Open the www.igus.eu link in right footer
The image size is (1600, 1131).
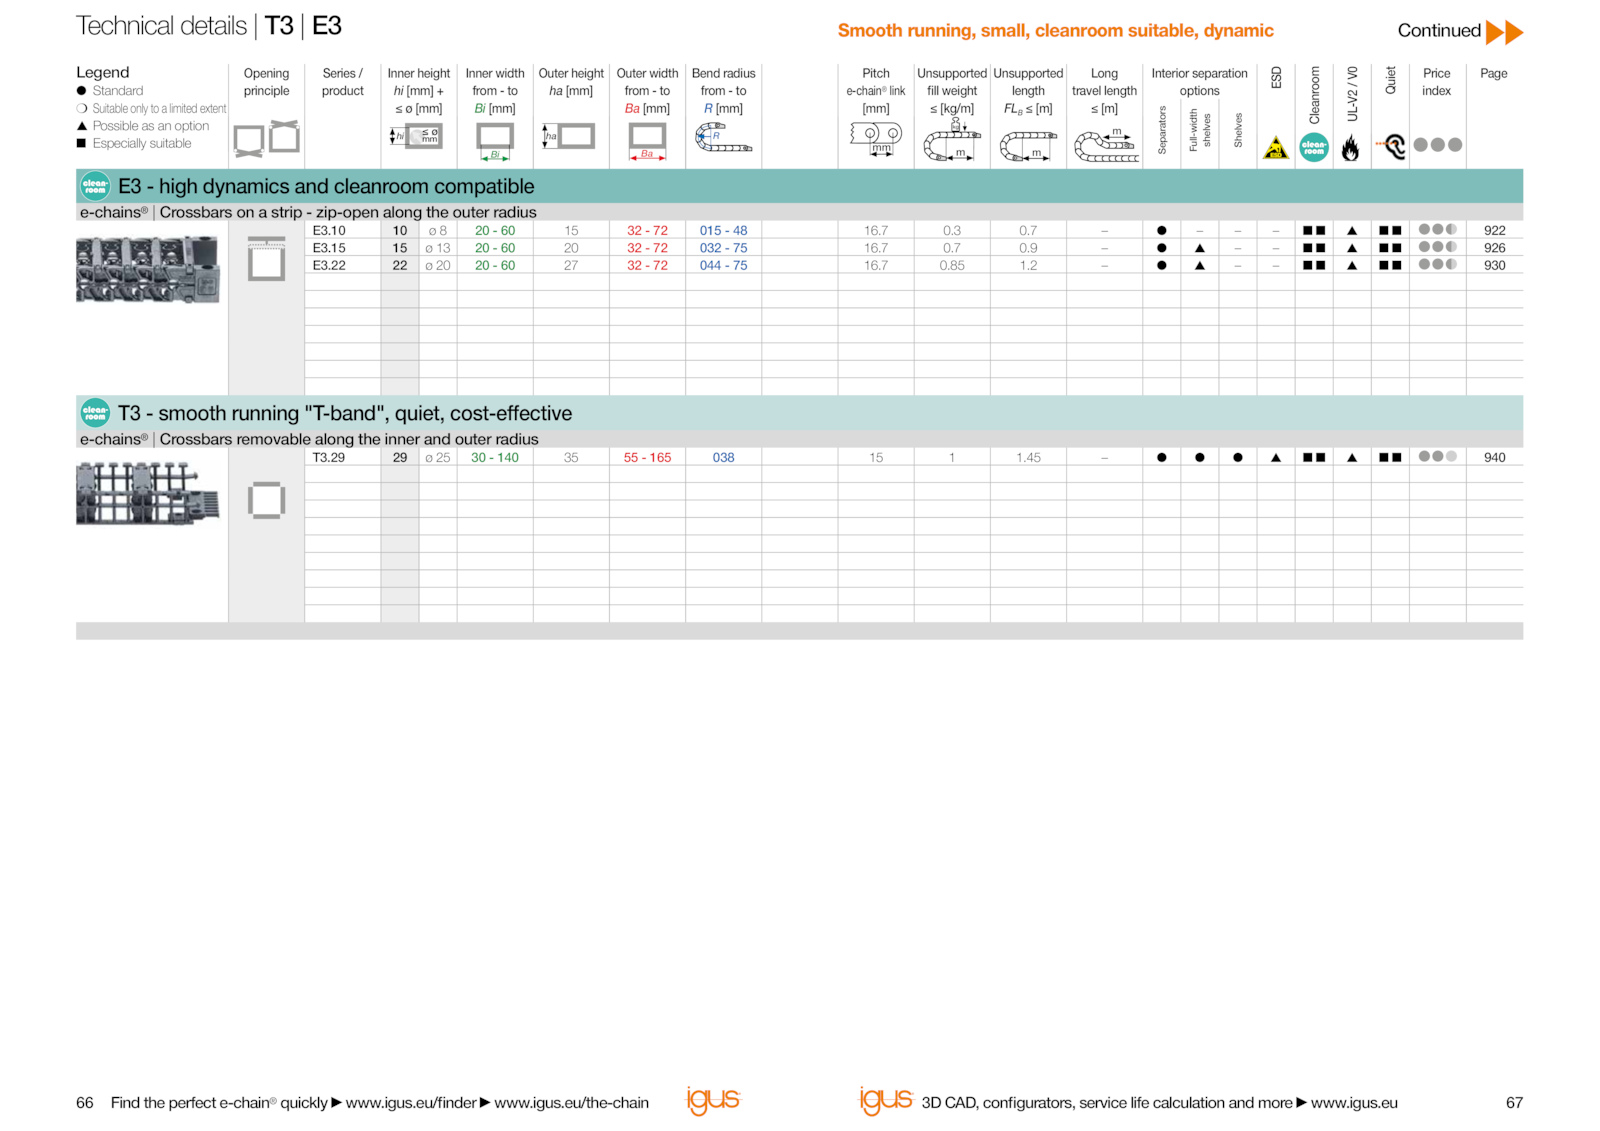[x=1354, y=1103]
